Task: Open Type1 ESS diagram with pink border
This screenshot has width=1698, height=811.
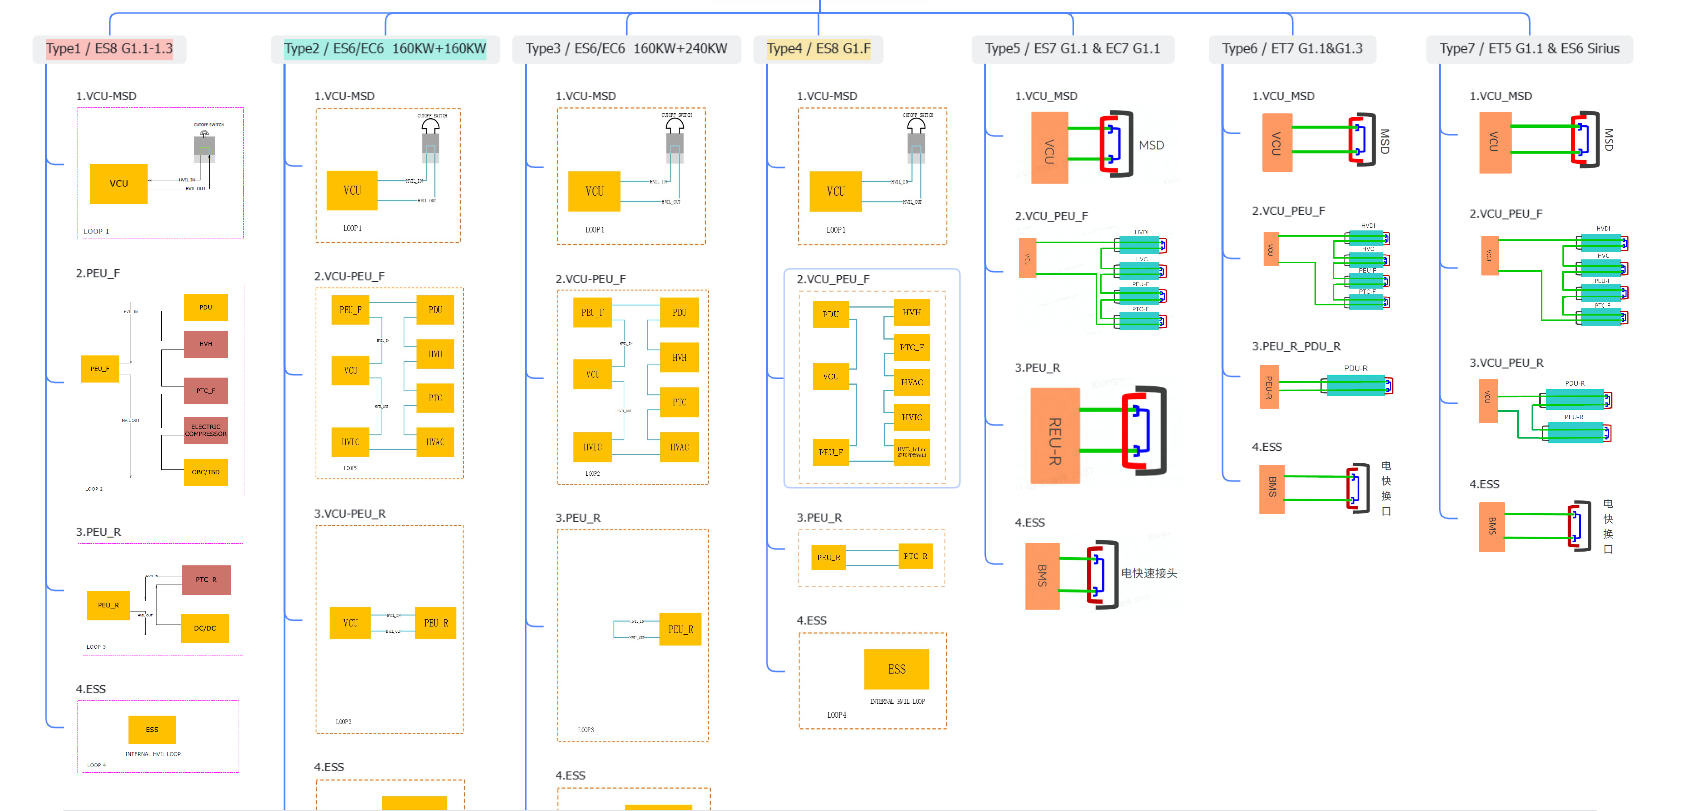Action: (x=158, y=736)
